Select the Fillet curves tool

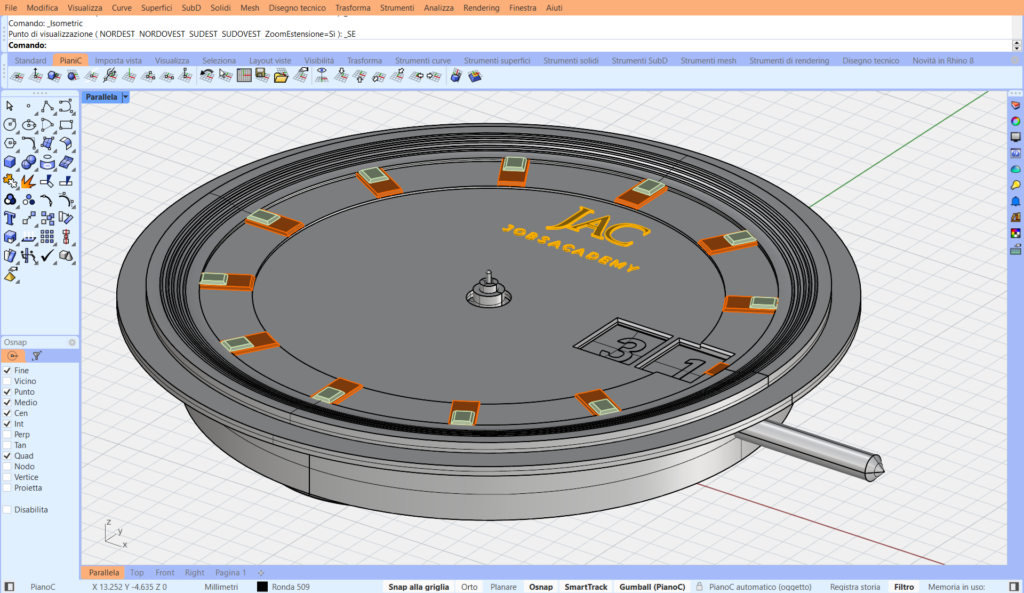[29, 144]
